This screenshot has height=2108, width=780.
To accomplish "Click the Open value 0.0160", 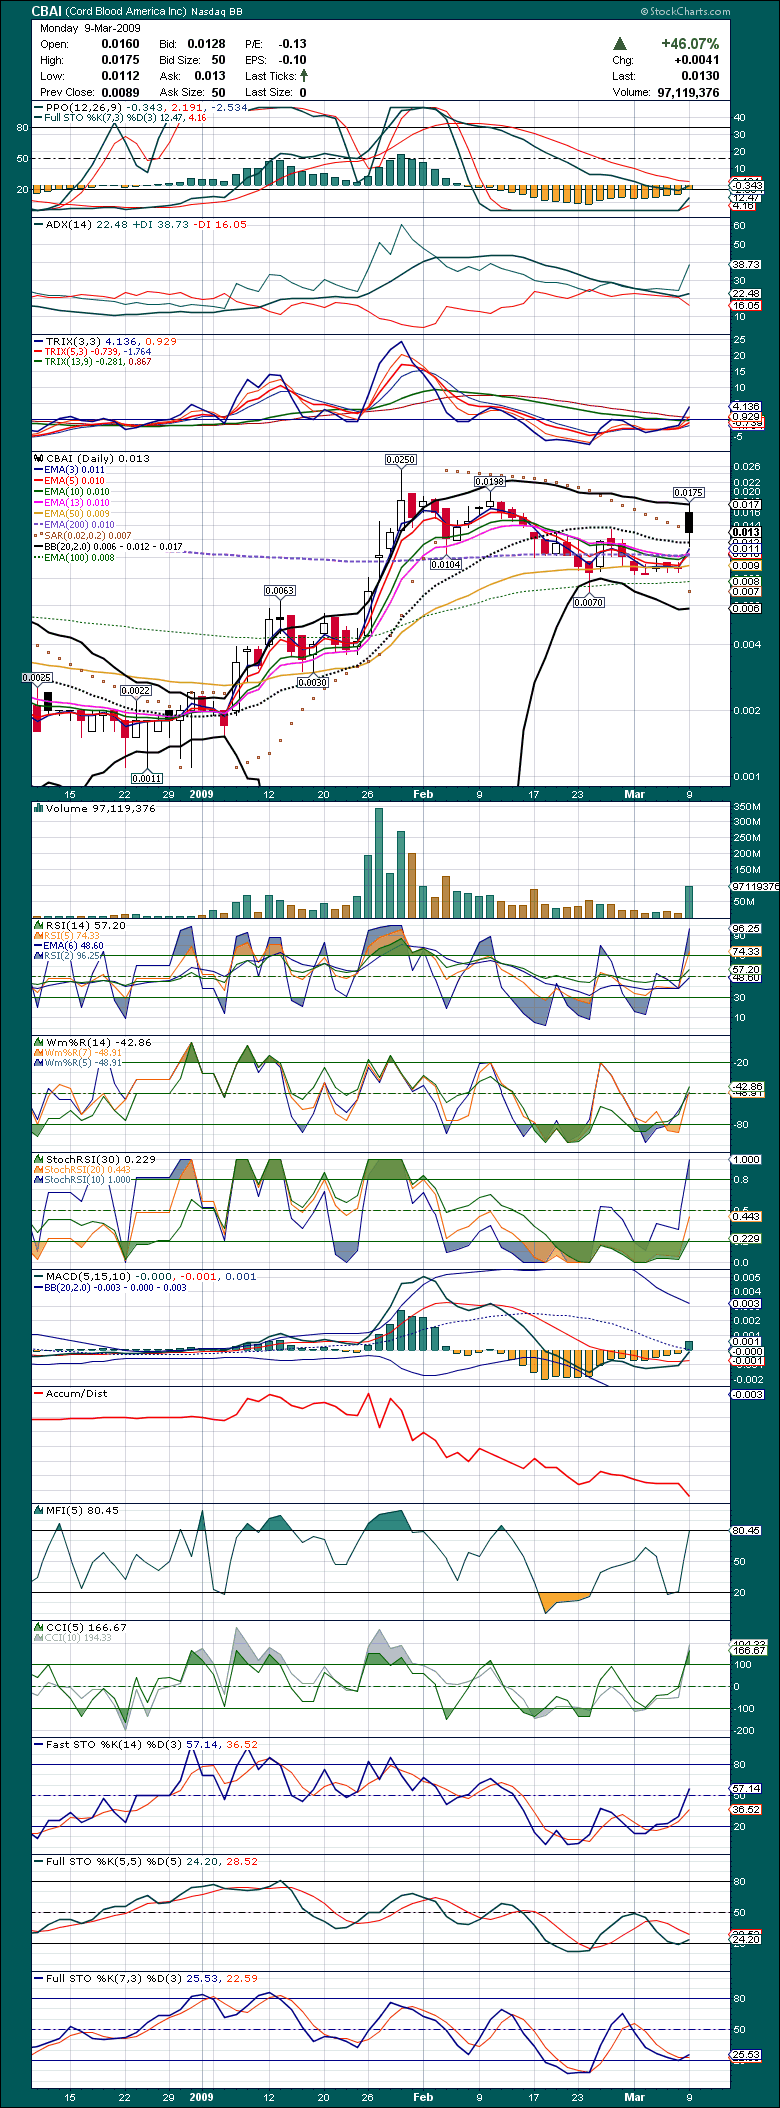I will tap(120, 44).
